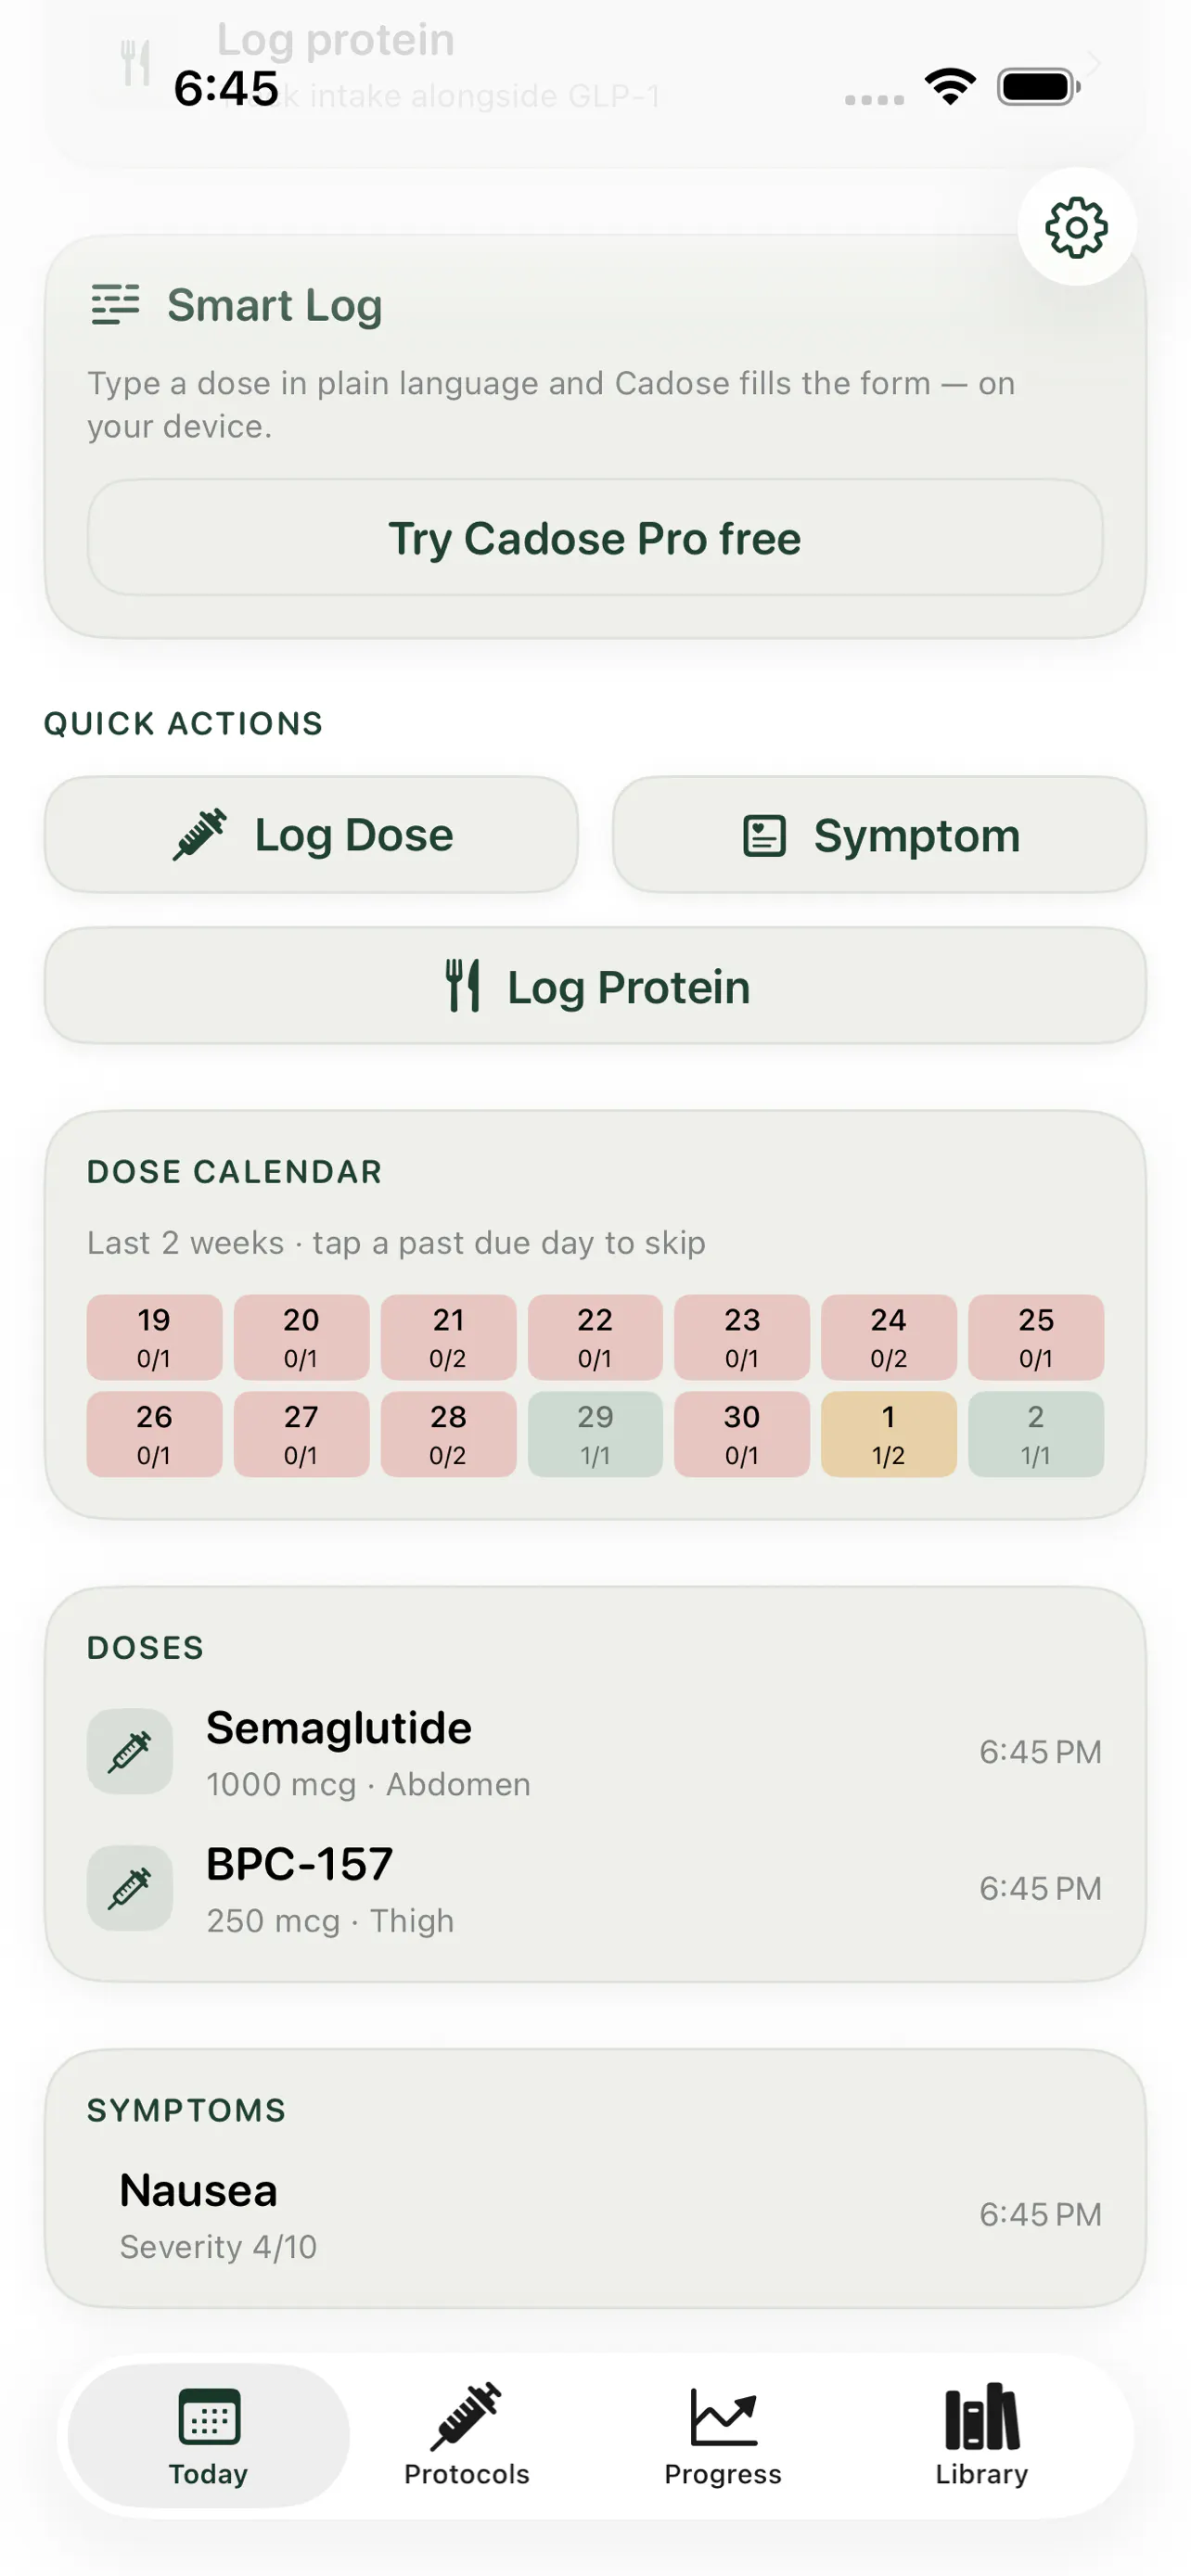Go to the Library tab
1191x2576 pixels.
(981, 2434)
